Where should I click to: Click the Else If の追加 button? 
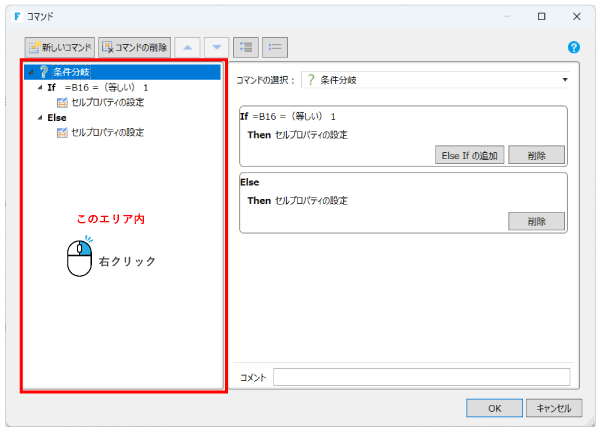point(468,155)
